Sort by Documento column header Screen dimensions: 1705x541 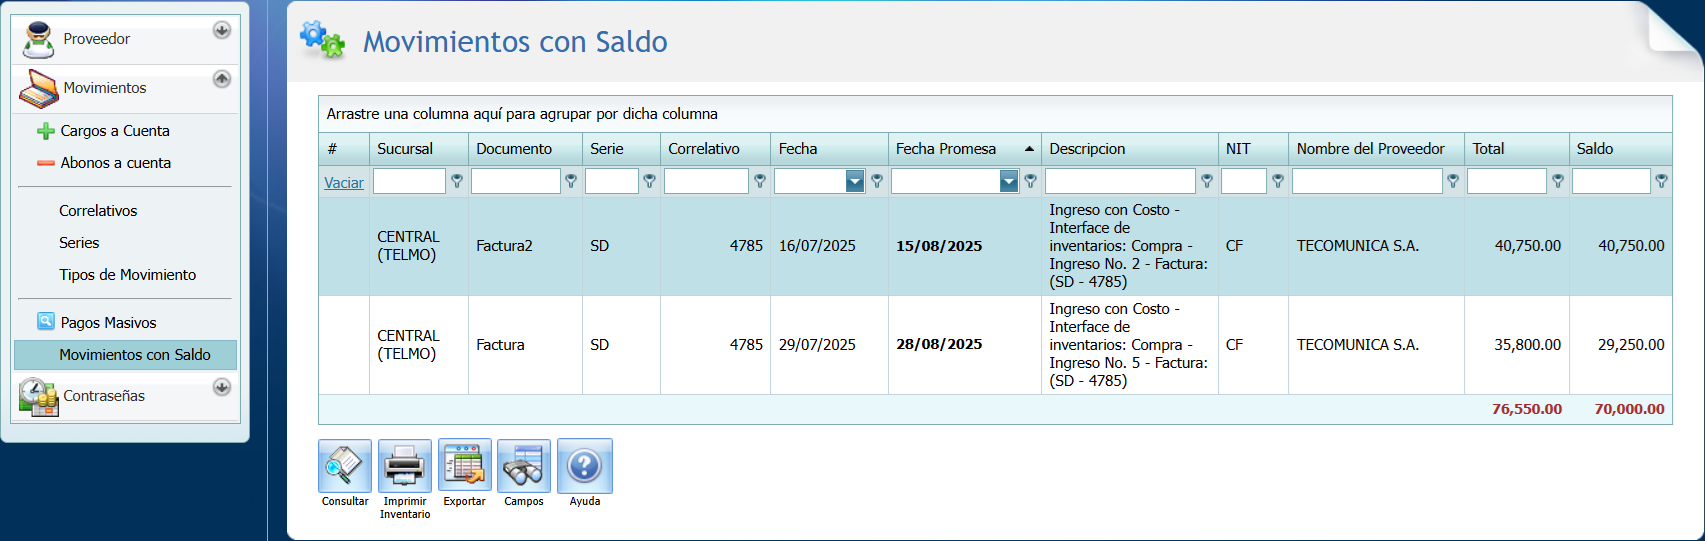click(525, 149)
